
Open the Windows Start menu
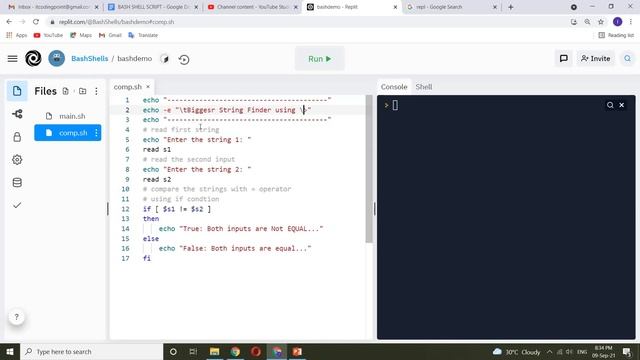[10, 351]
